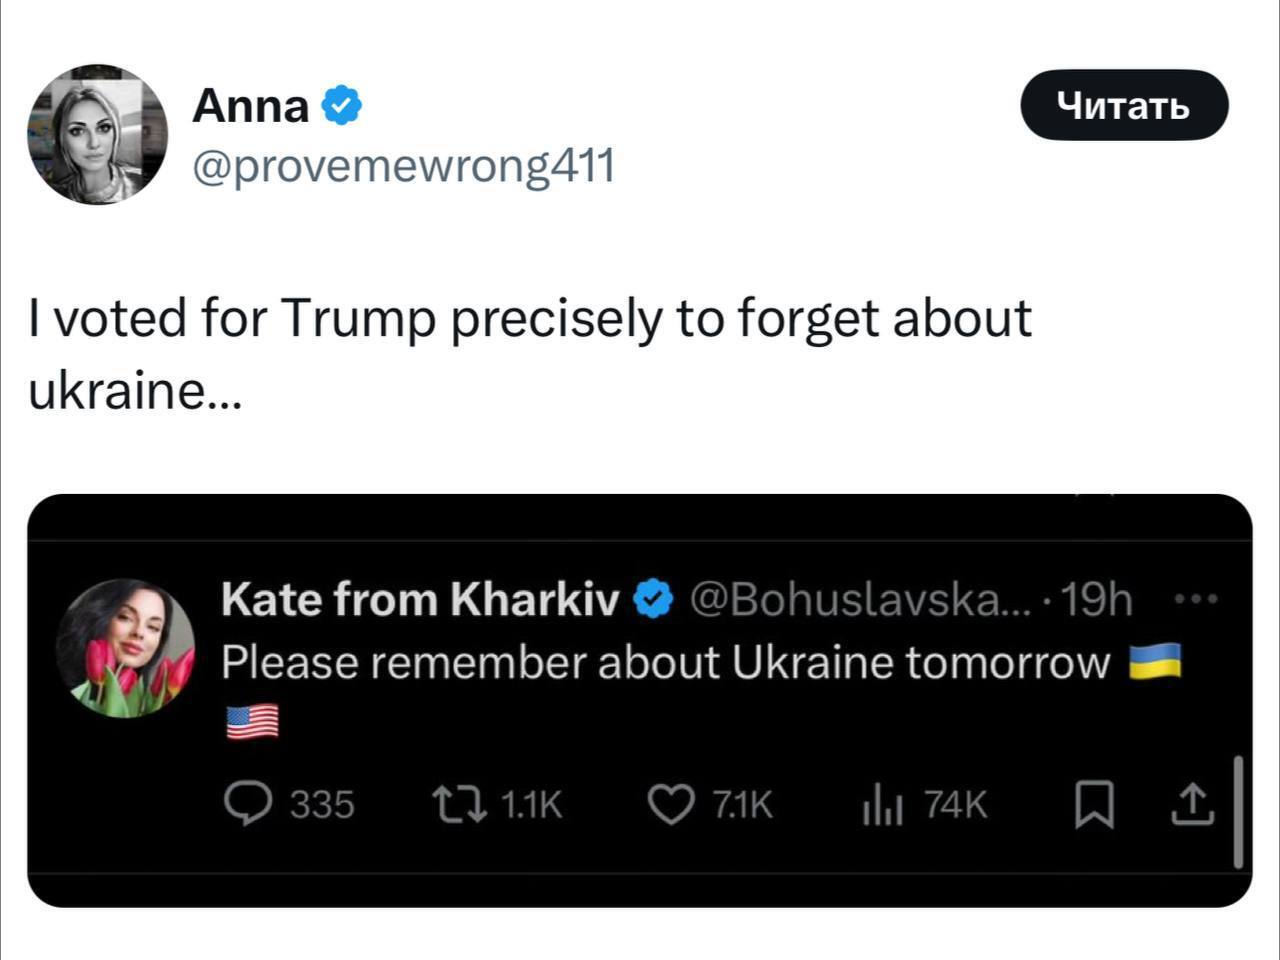This screenshot has height=960, width=1280.
Task: Bookmark the quoted tweet
Action: [x=1094, y=804]
